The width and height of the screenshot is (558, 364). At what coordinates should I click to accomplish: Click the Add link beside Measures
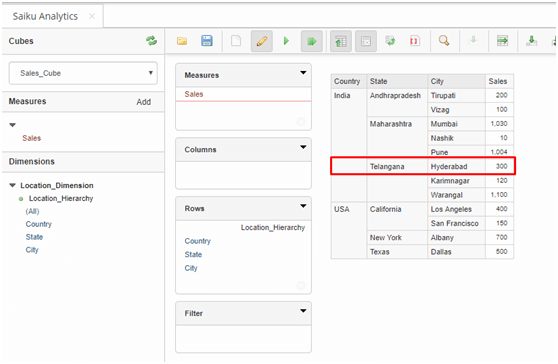[x=143, y=102]
